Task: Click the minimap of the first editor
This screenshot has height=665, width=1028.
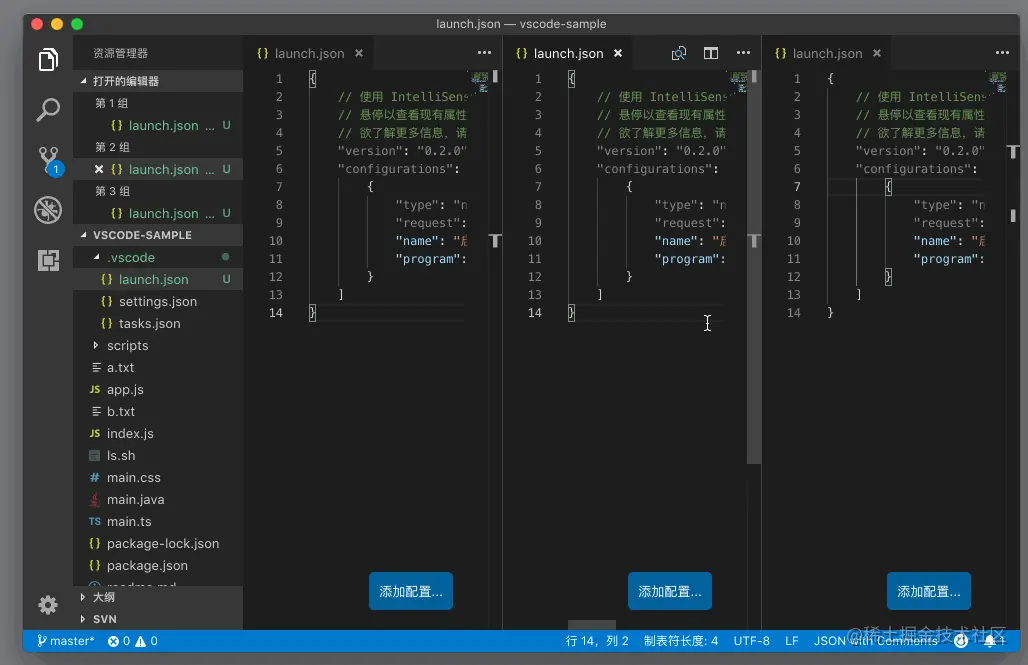Action: (x=481, y=83)
